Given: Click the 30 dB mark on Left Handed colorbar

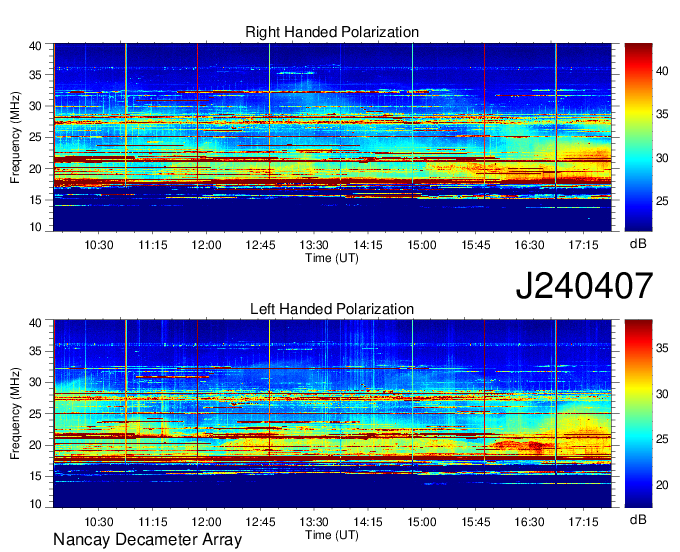Looking at the screenshot, I should click(x=662, y=394).
